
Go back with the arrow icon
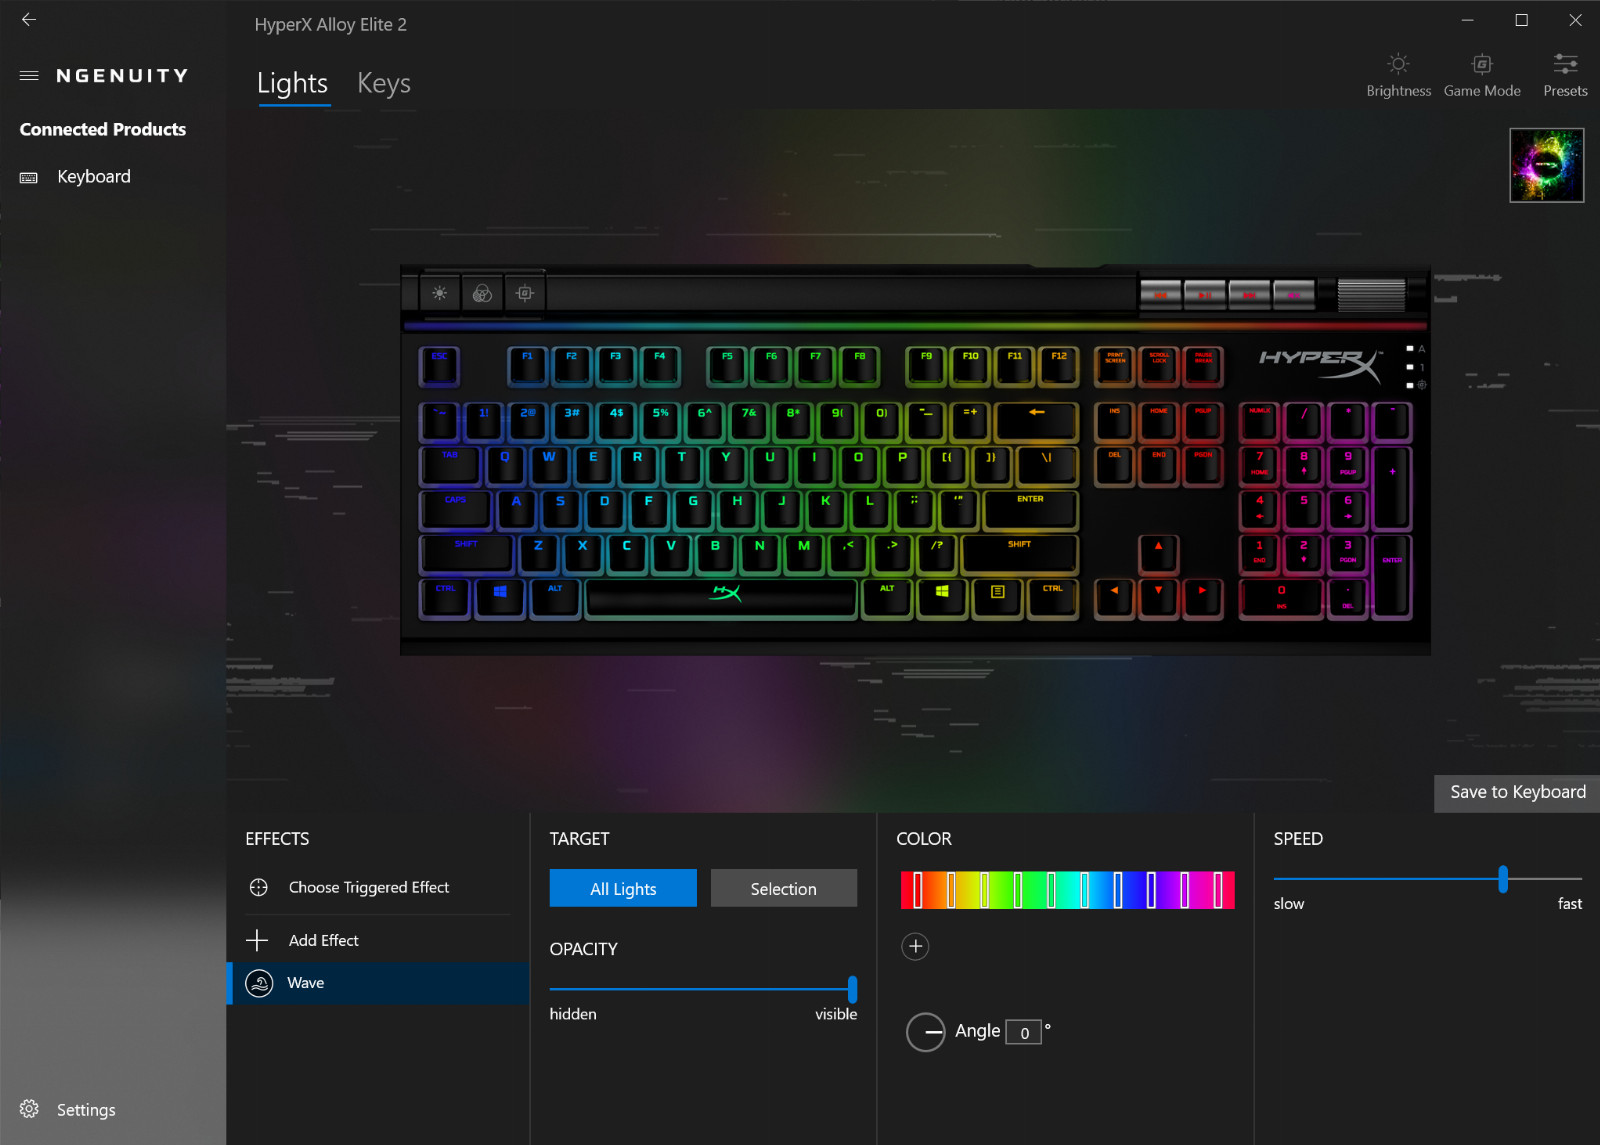(29, 20)
